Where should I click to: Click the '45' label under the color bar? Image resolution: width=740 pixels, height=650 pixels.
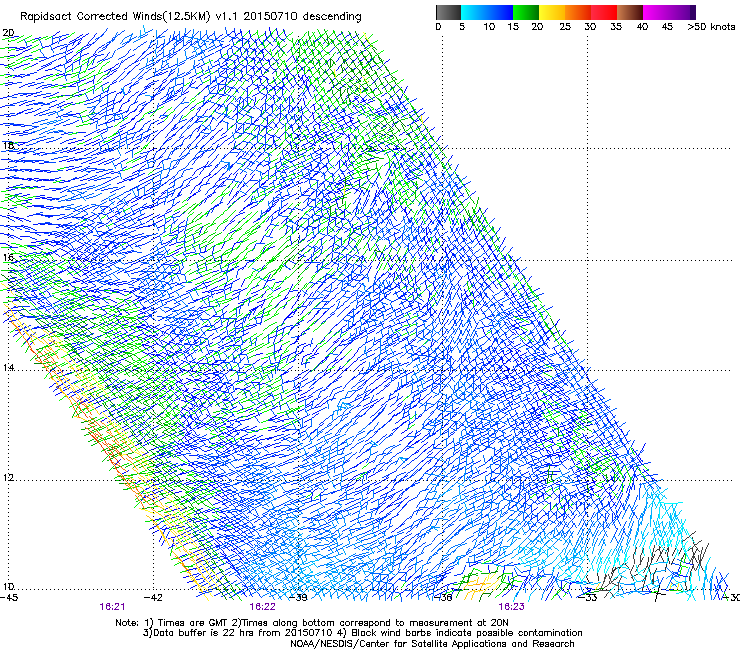click(x=667, y=27)
